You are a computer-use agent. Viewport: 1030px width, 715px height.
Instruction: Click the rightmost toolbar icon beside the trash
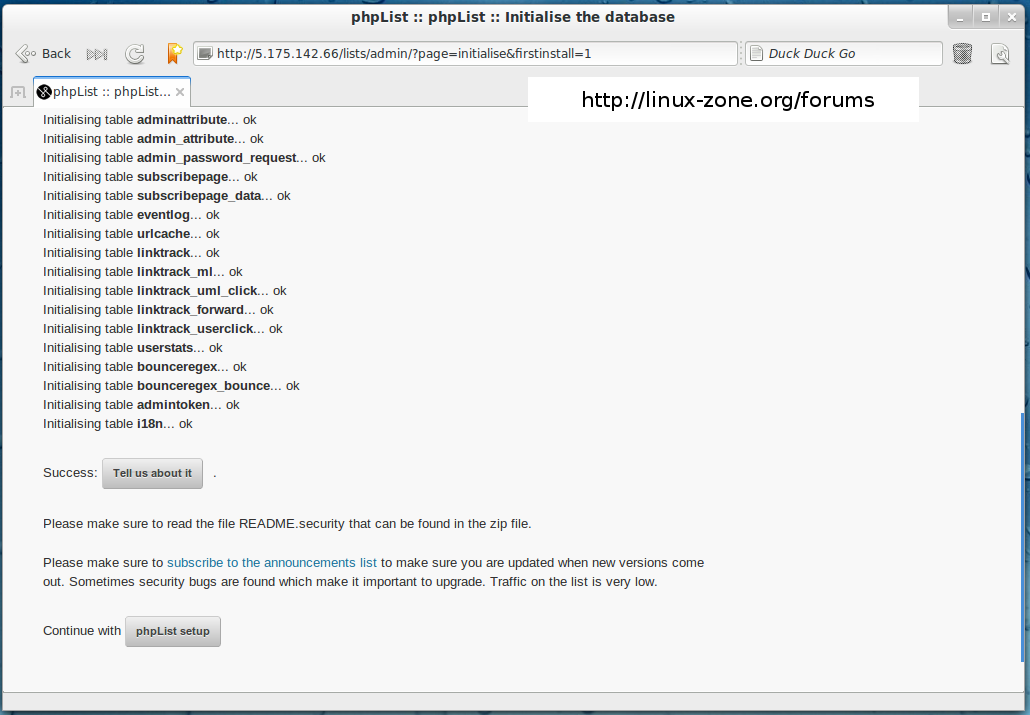tap(999, 54)
